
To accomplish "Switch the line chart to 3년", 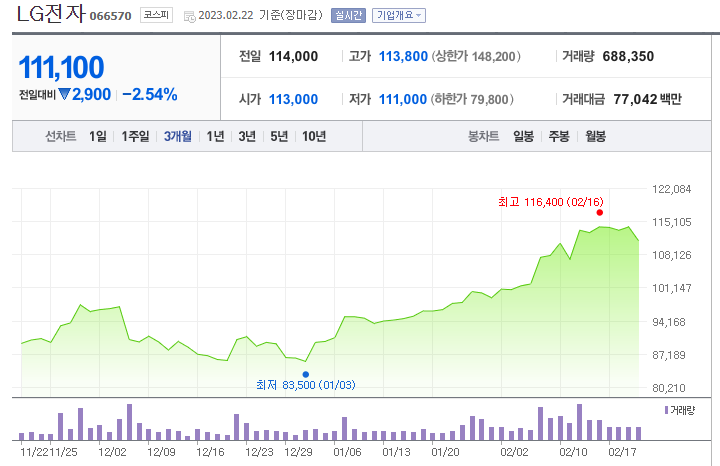I will point(247,136).
